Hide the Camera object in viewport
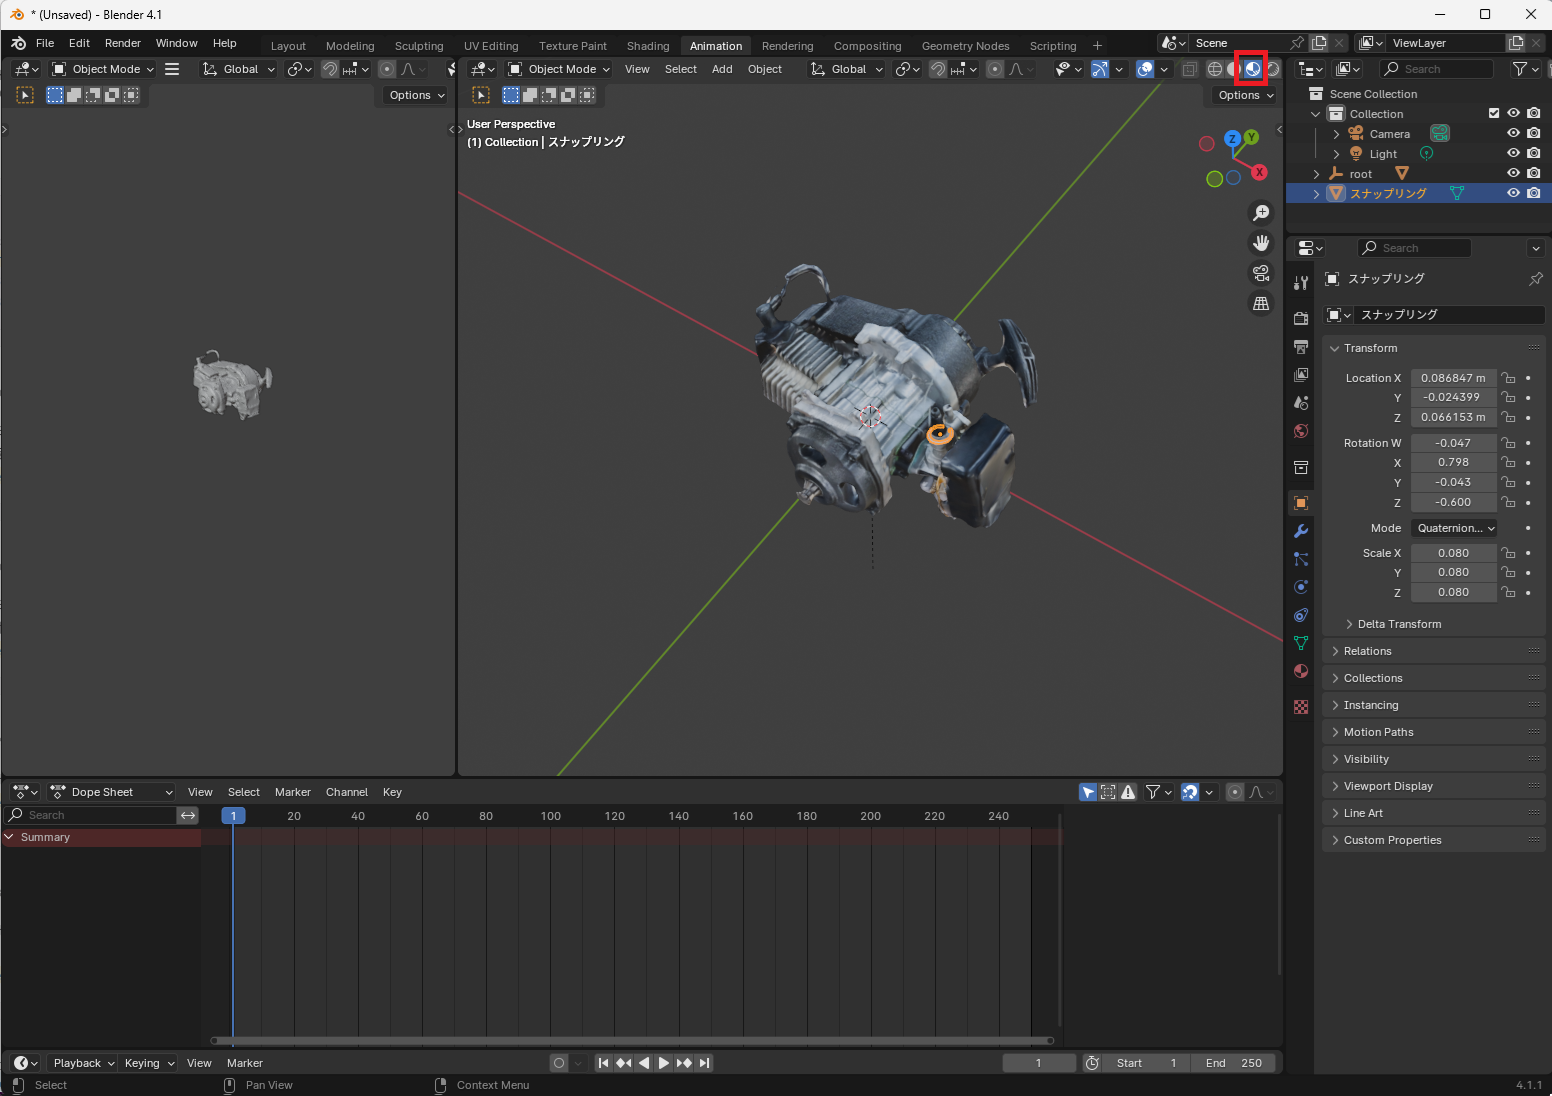The width and height of the screenshot is (1552, 1096). (x=1513, y=133)
